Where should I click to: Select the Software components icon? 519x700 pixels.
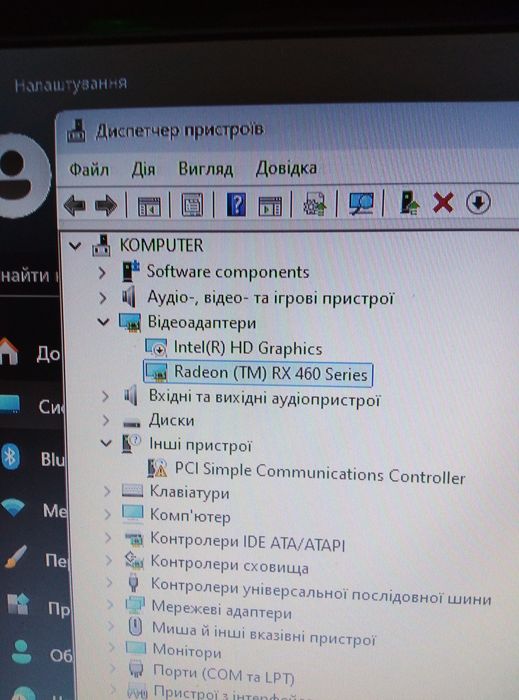pyautogui.click(x=131, y=271)
